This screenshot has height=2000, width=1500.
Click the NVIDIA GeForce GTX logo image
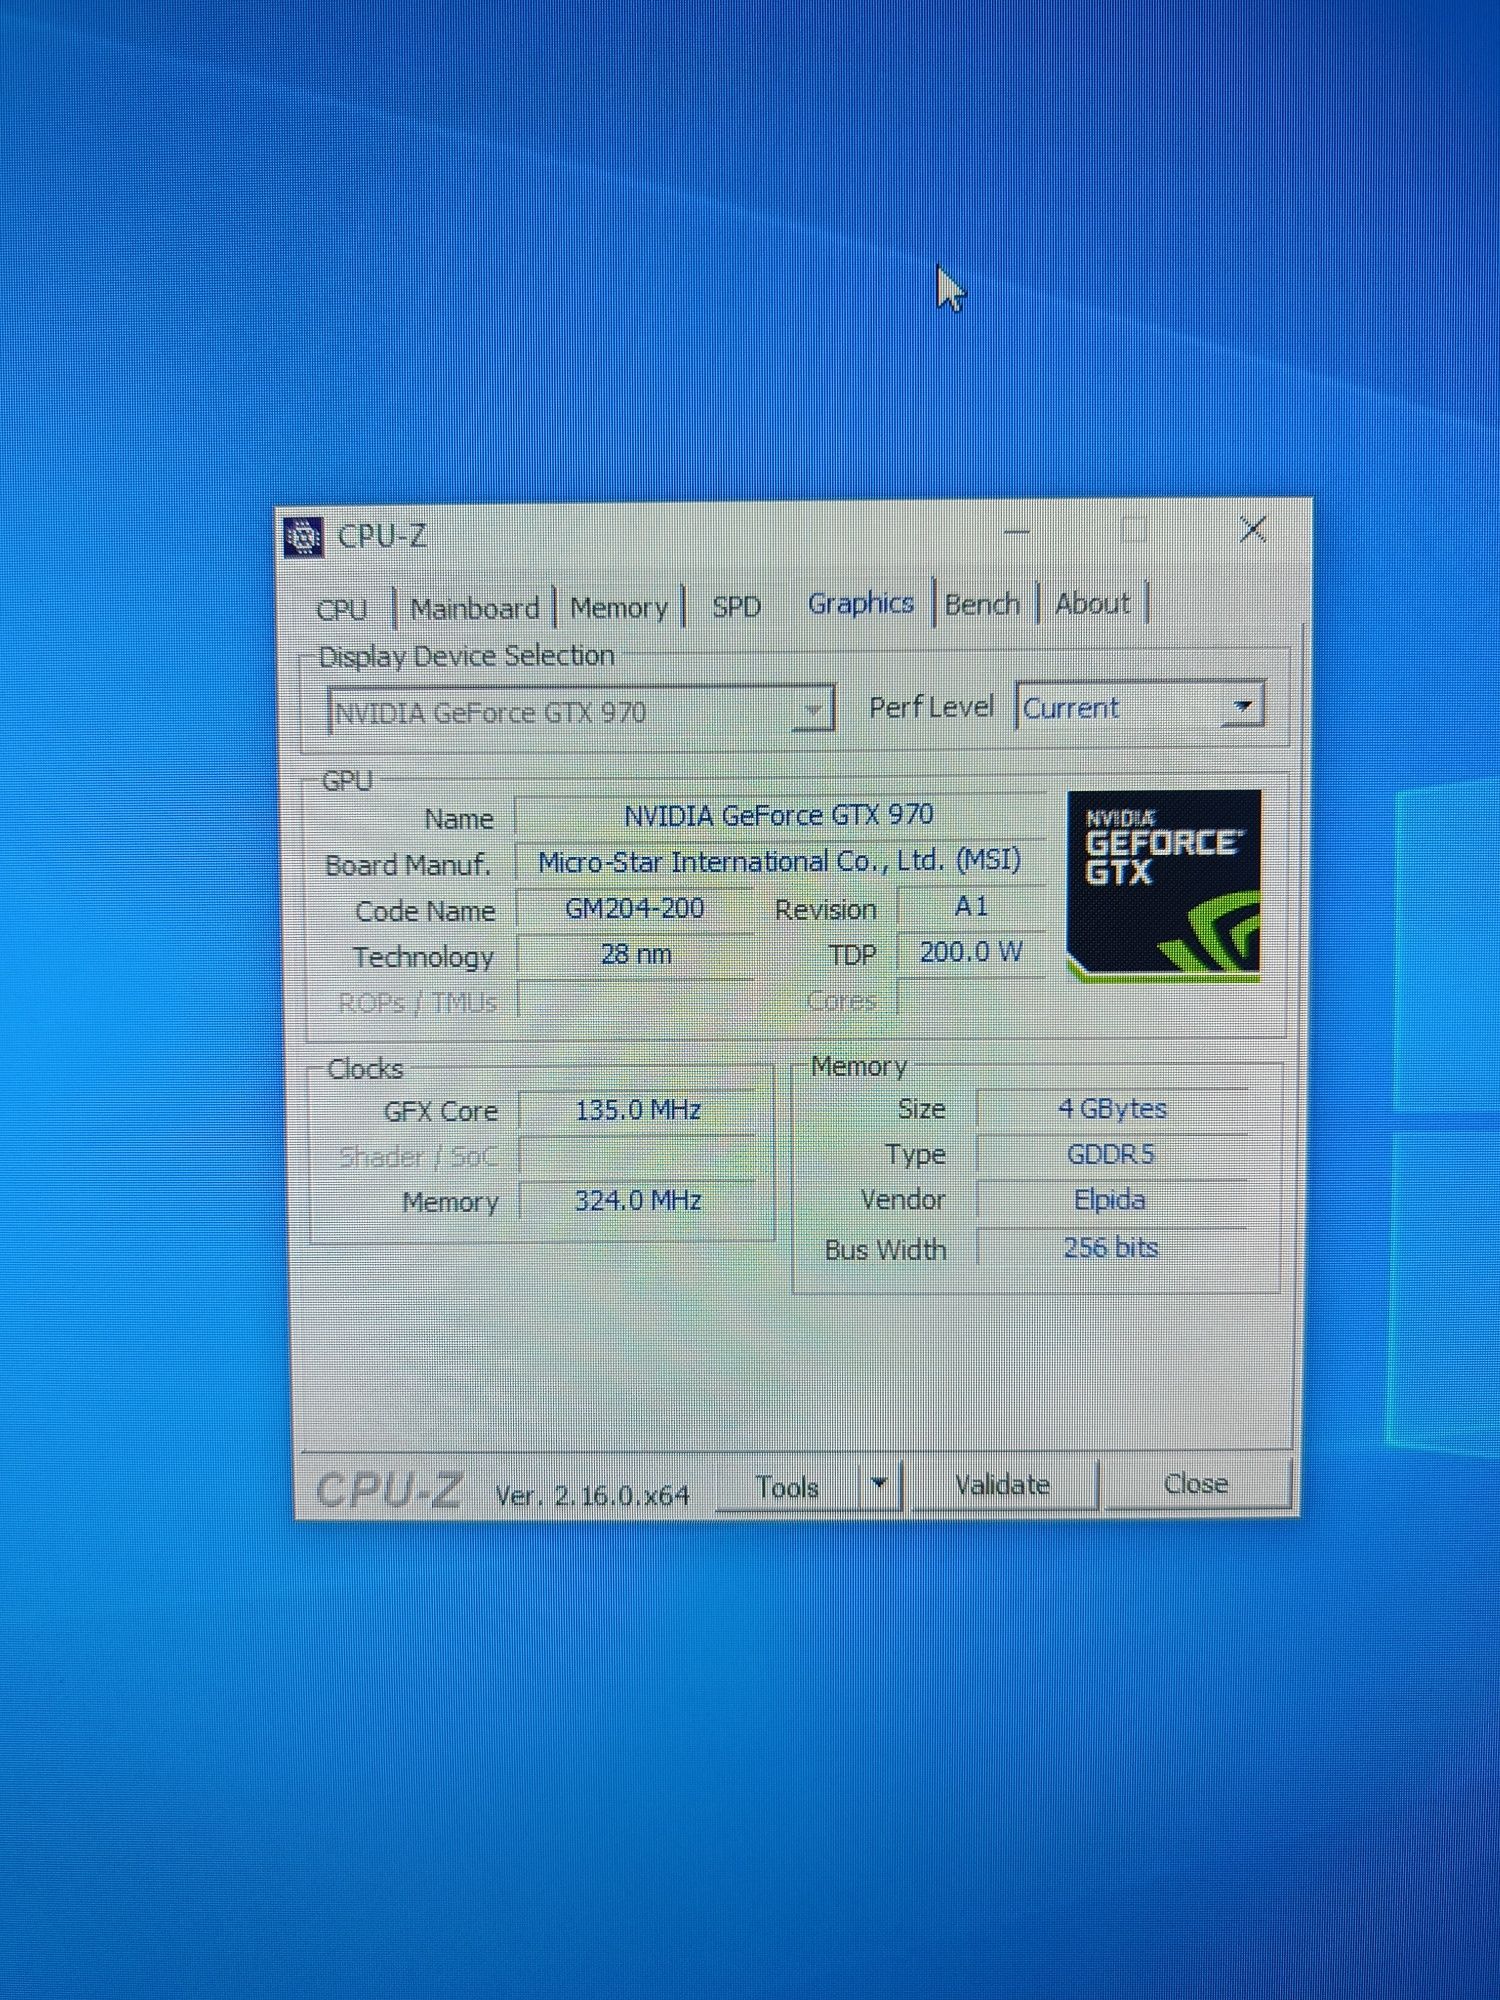click(x=1164, y=885)
